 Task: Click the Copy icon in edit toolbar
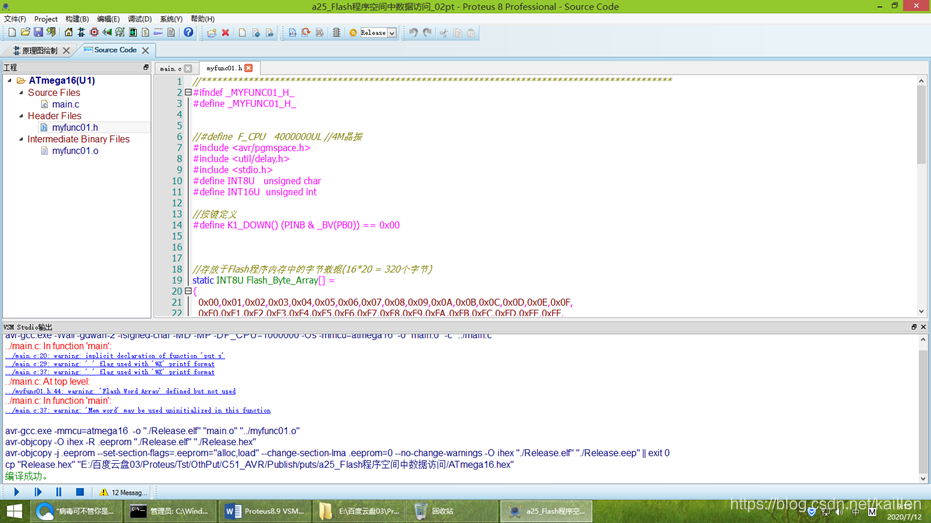(458, 33)
